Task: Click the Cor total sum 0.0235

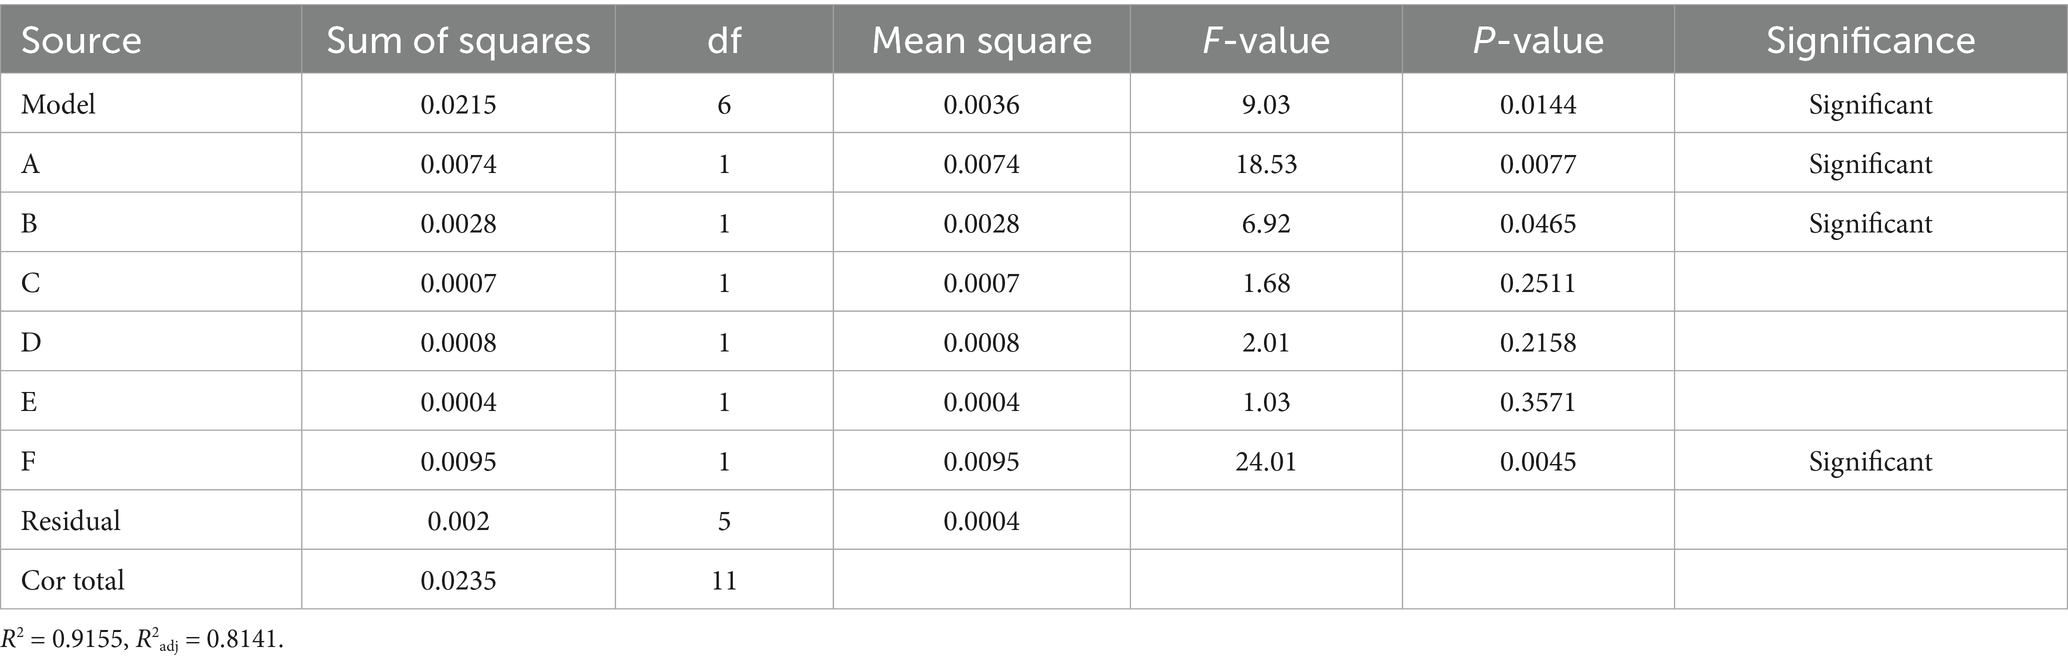Action: [x=458, y=580]
